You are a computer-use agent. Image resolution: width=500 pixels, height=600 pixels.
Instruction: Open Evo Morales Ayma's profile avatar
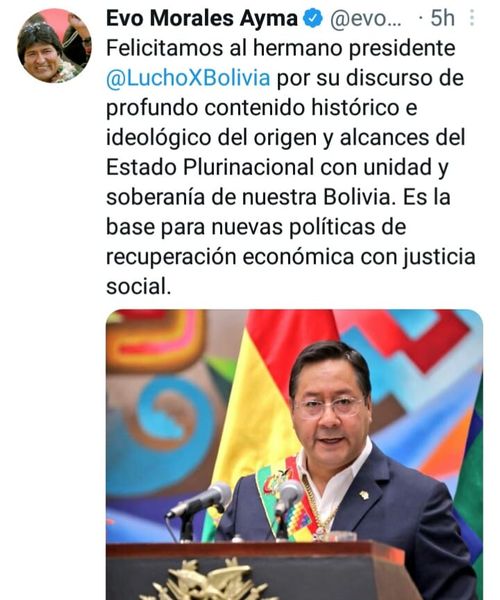click(x=54, y=46)
